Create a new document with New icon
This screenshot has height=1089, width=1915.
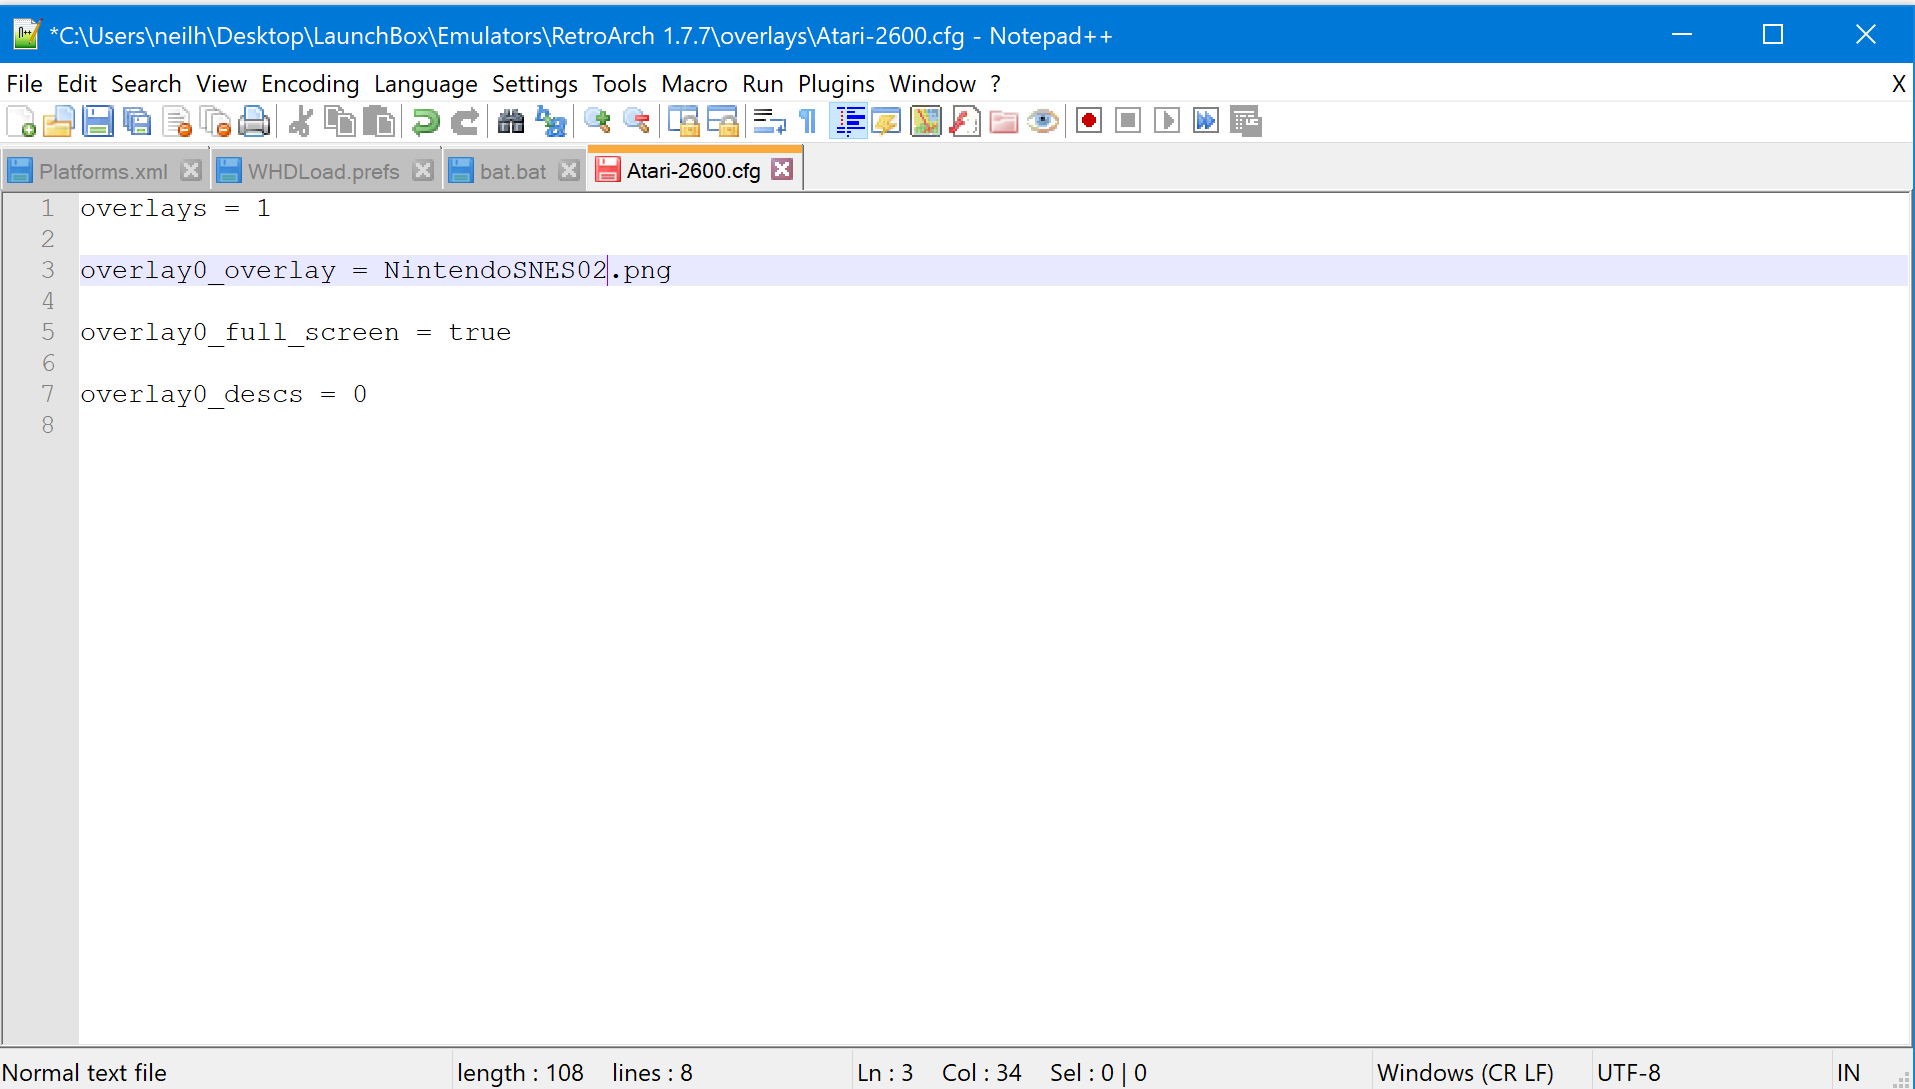[21, 121]
